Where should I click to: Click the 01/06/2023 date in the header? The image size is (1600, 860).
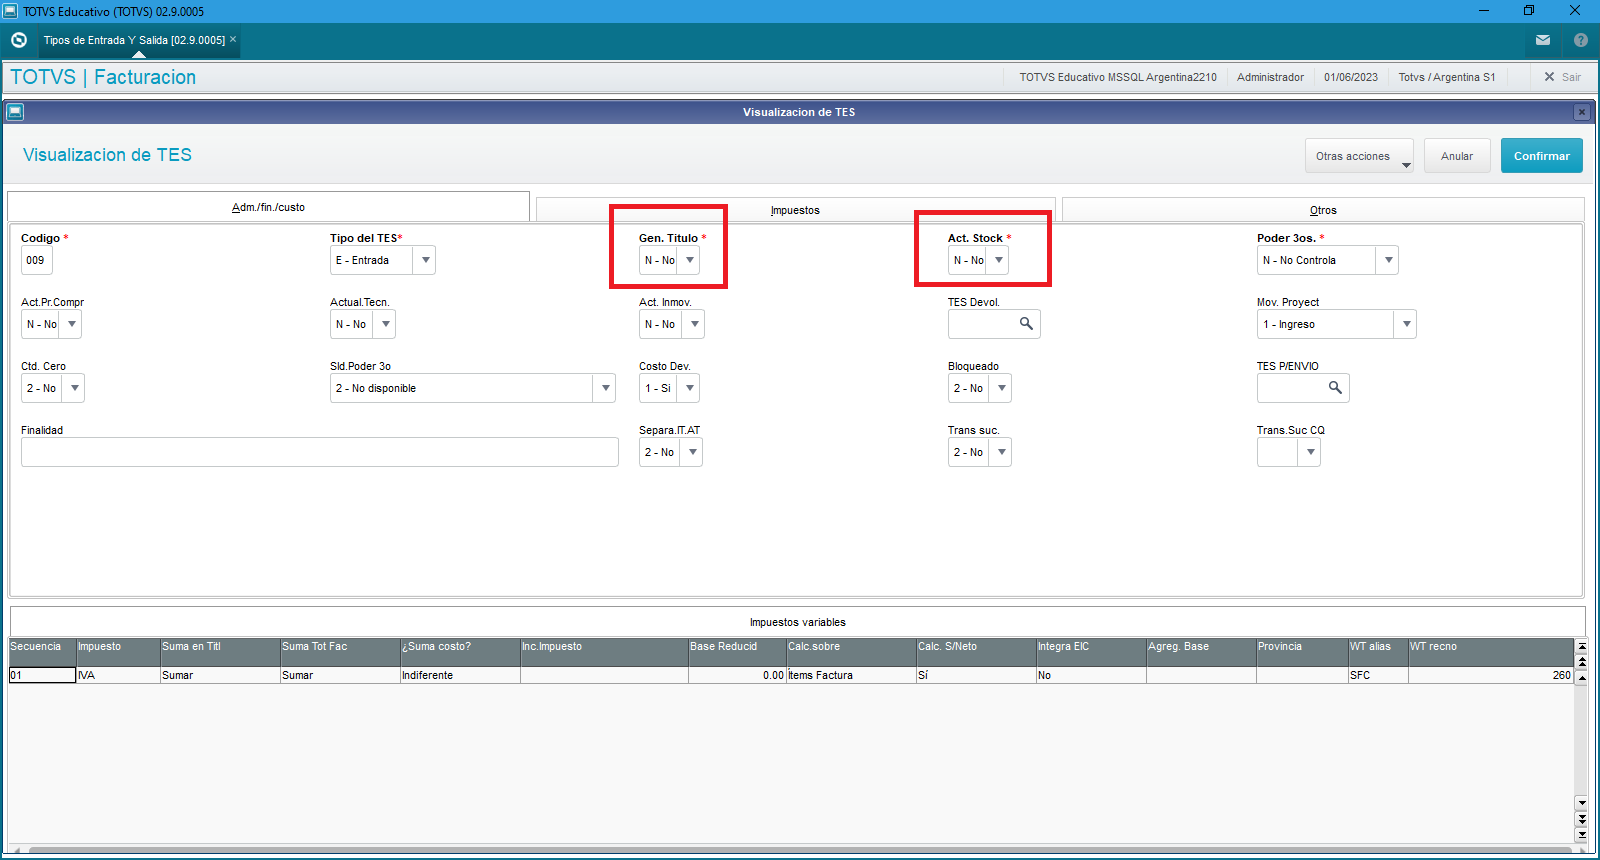point(1351,77)
